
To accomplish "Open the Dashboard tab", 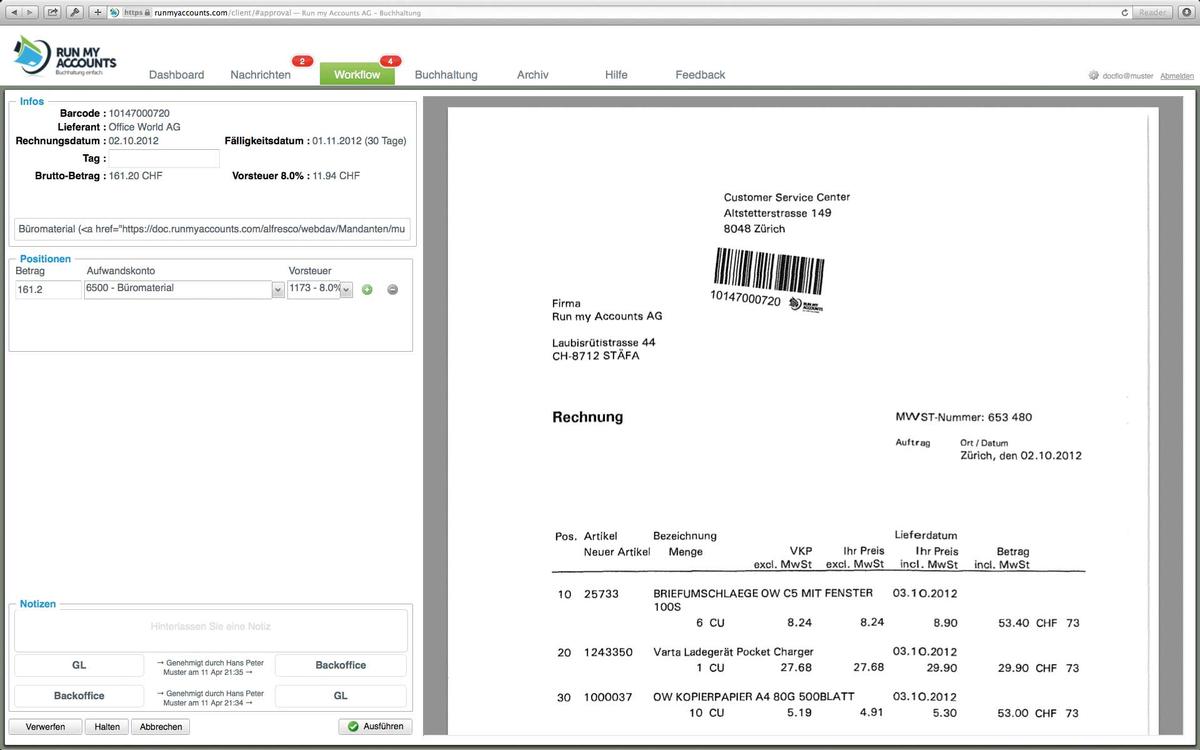I will click(x=176, y=75).
